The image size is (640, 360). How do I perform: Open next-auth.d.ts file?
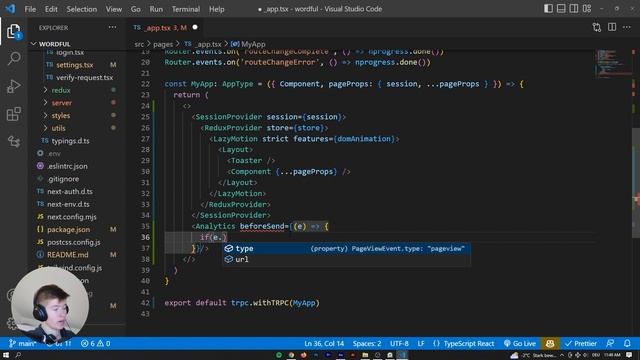[x=69, y=191]
